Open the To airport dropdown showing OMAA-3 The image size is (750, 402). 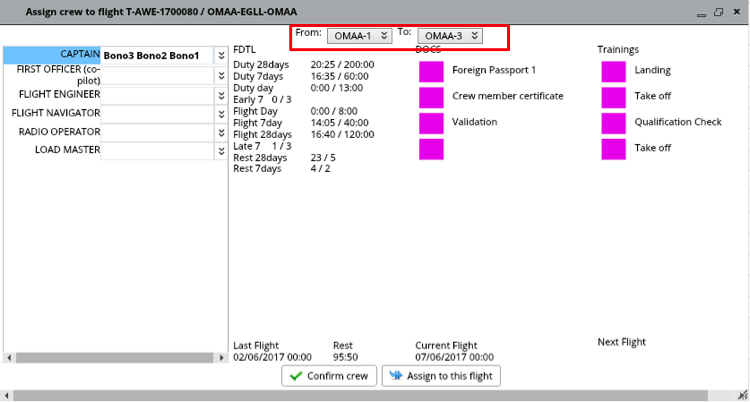[449, 36]
